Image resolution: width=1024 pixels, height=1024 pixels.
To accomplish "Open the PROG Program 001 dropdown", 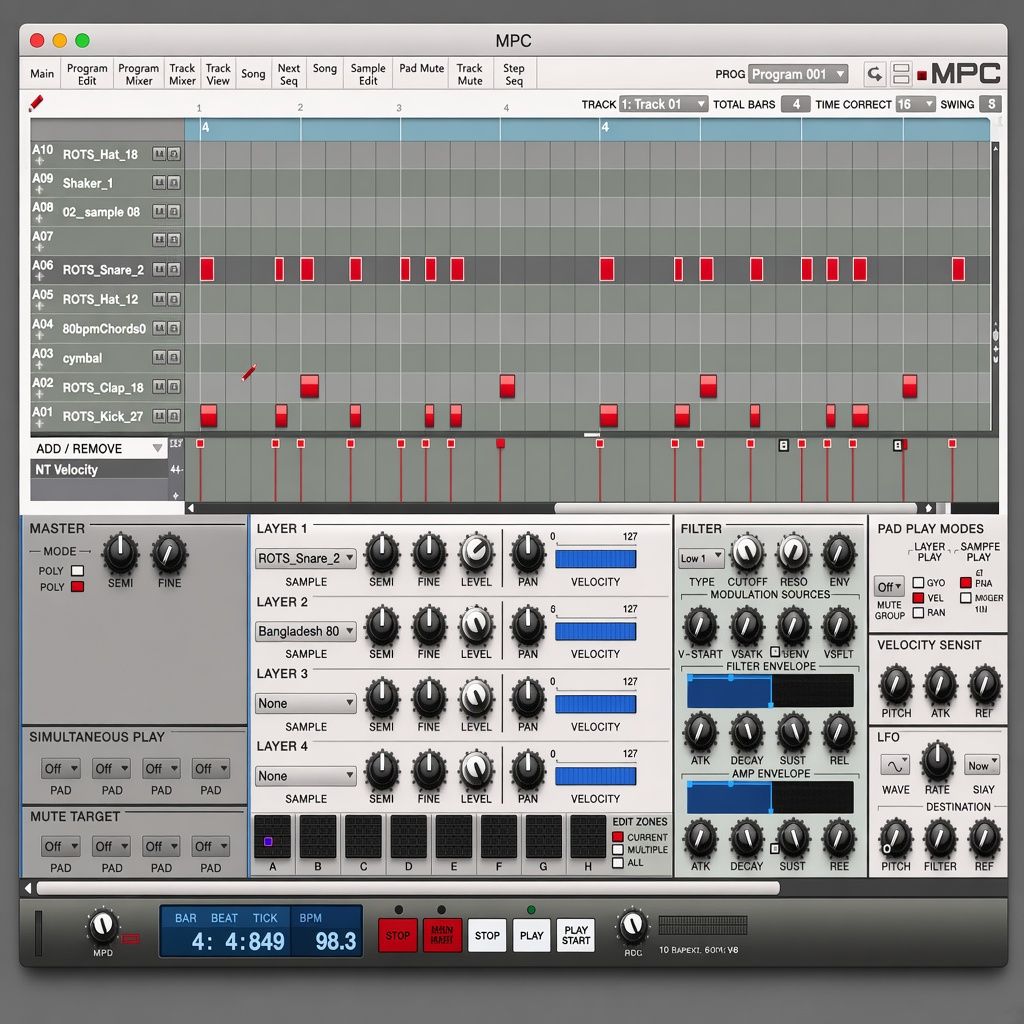I will coord(797,74).
